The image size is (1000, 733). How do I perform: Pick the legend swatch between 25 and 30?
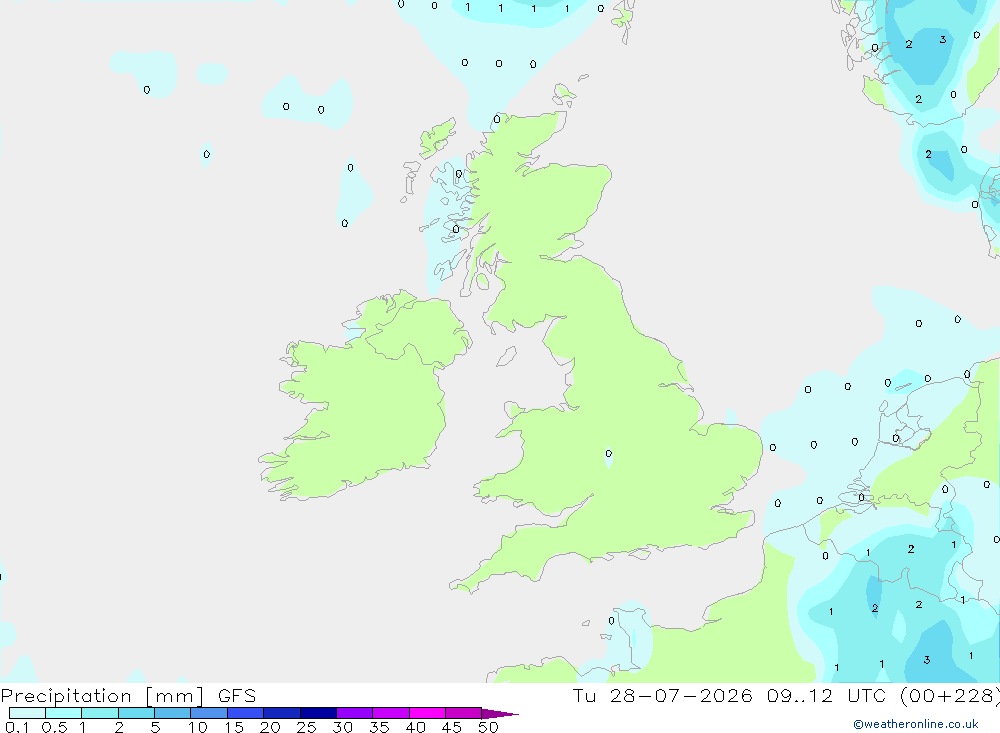[x=318, y=713]
